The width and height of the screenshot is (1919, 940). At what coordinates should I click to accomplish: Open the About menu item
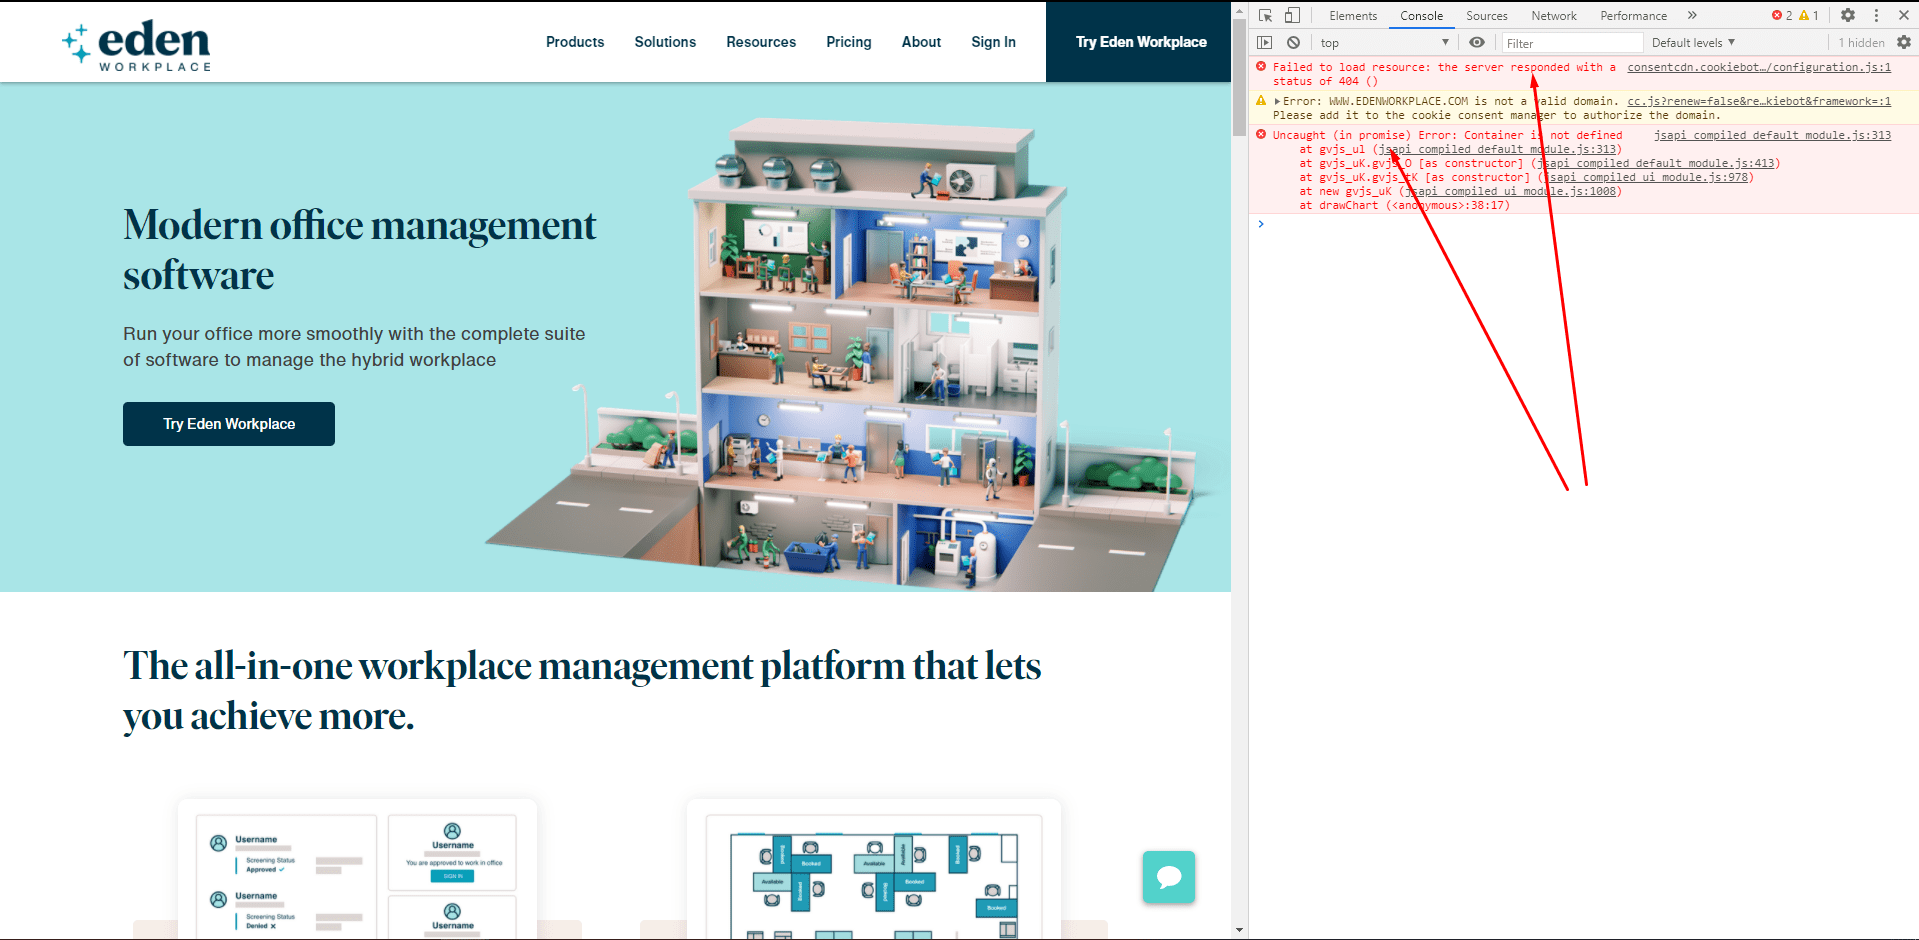(x=921, y=42)
